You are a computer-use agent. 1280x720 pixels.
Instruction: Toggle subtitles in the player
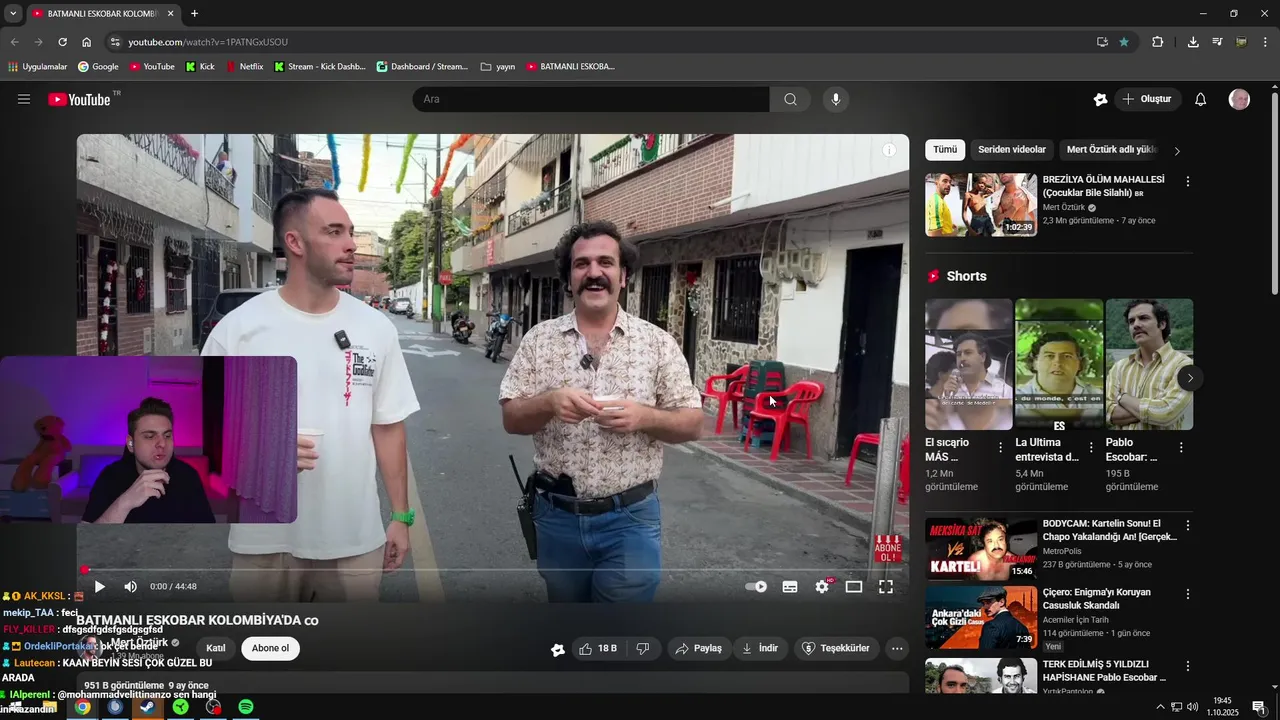[x=790, y=587]
